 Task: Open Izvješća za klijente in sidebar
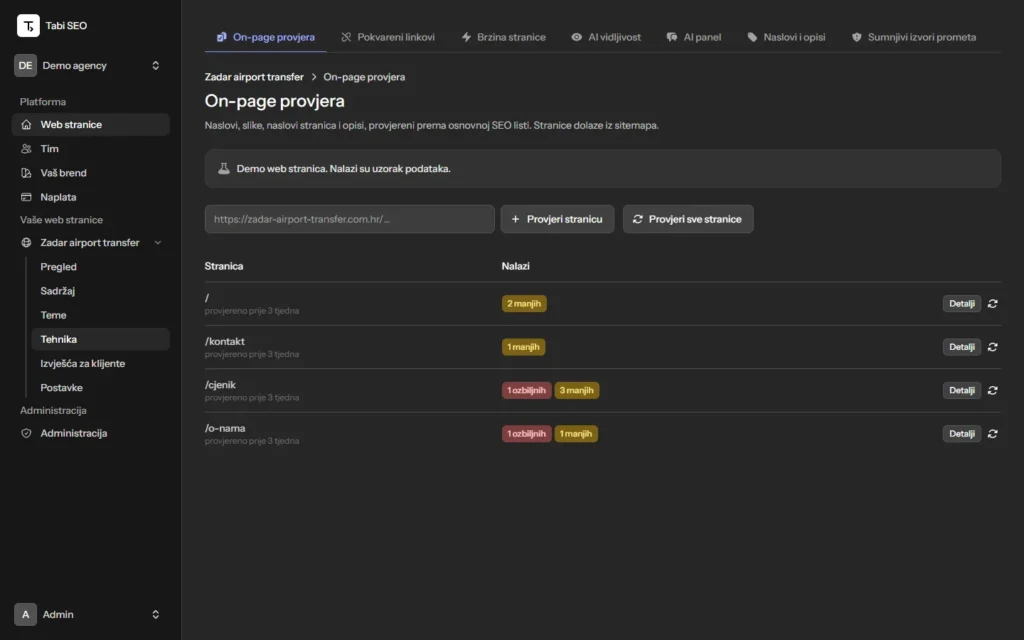tap(101, 364)
